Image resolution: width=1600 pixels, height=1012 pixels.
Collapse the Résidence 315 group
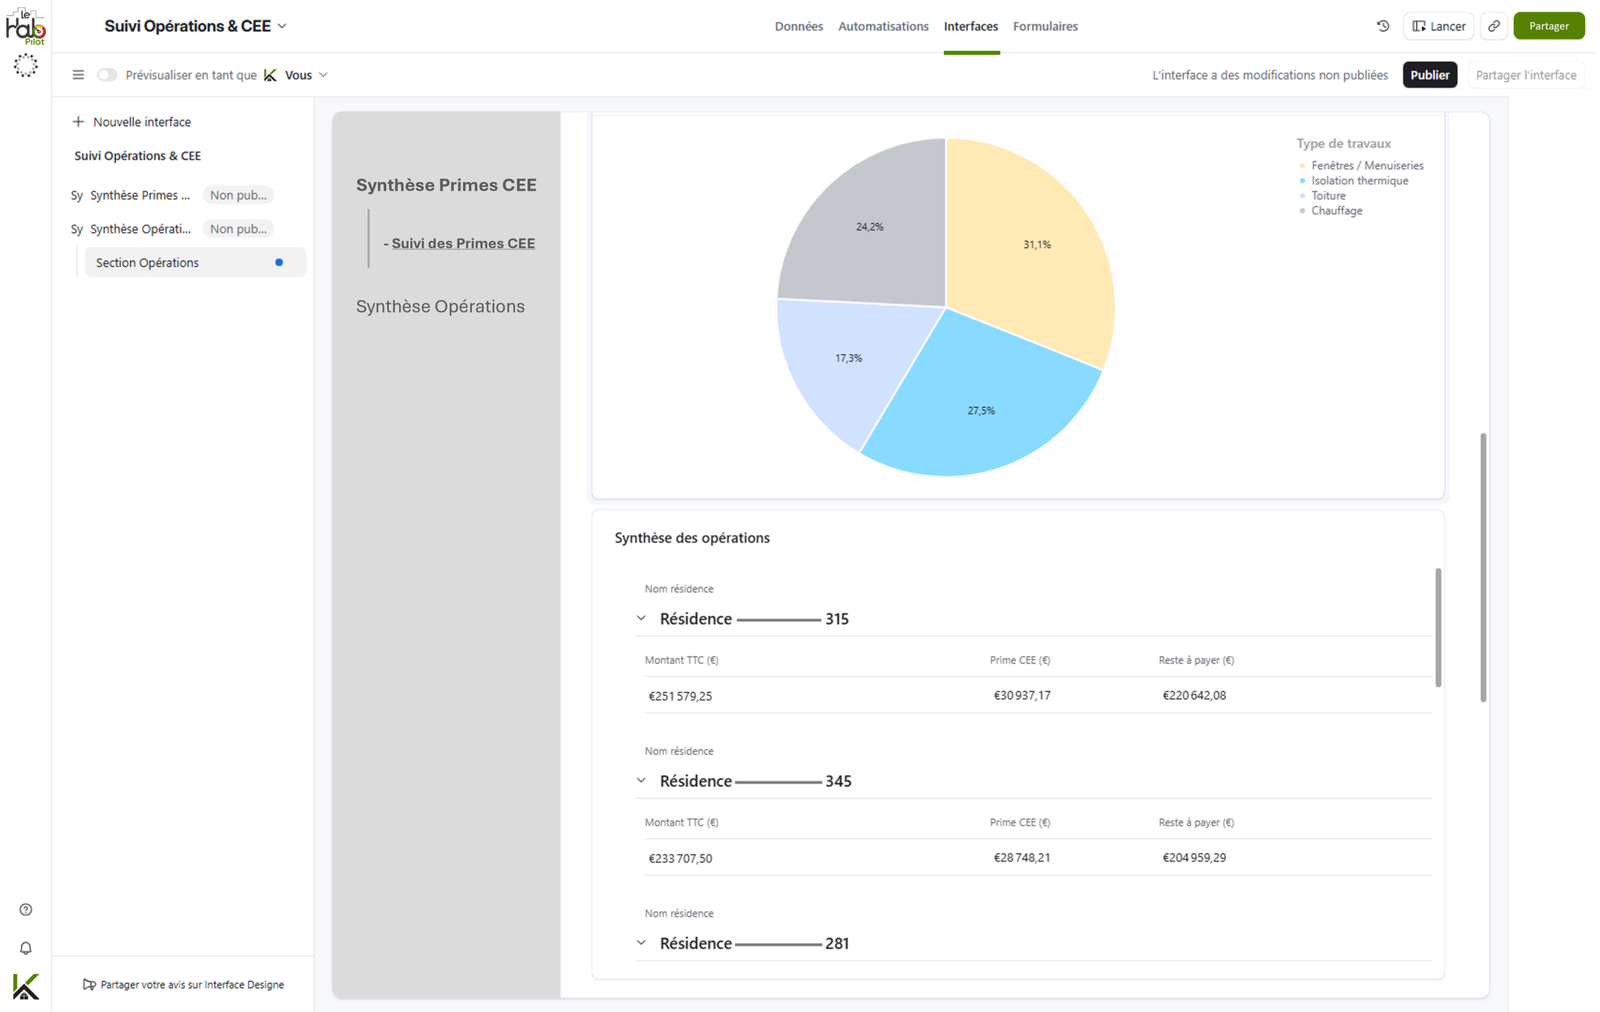click(641, 619)
